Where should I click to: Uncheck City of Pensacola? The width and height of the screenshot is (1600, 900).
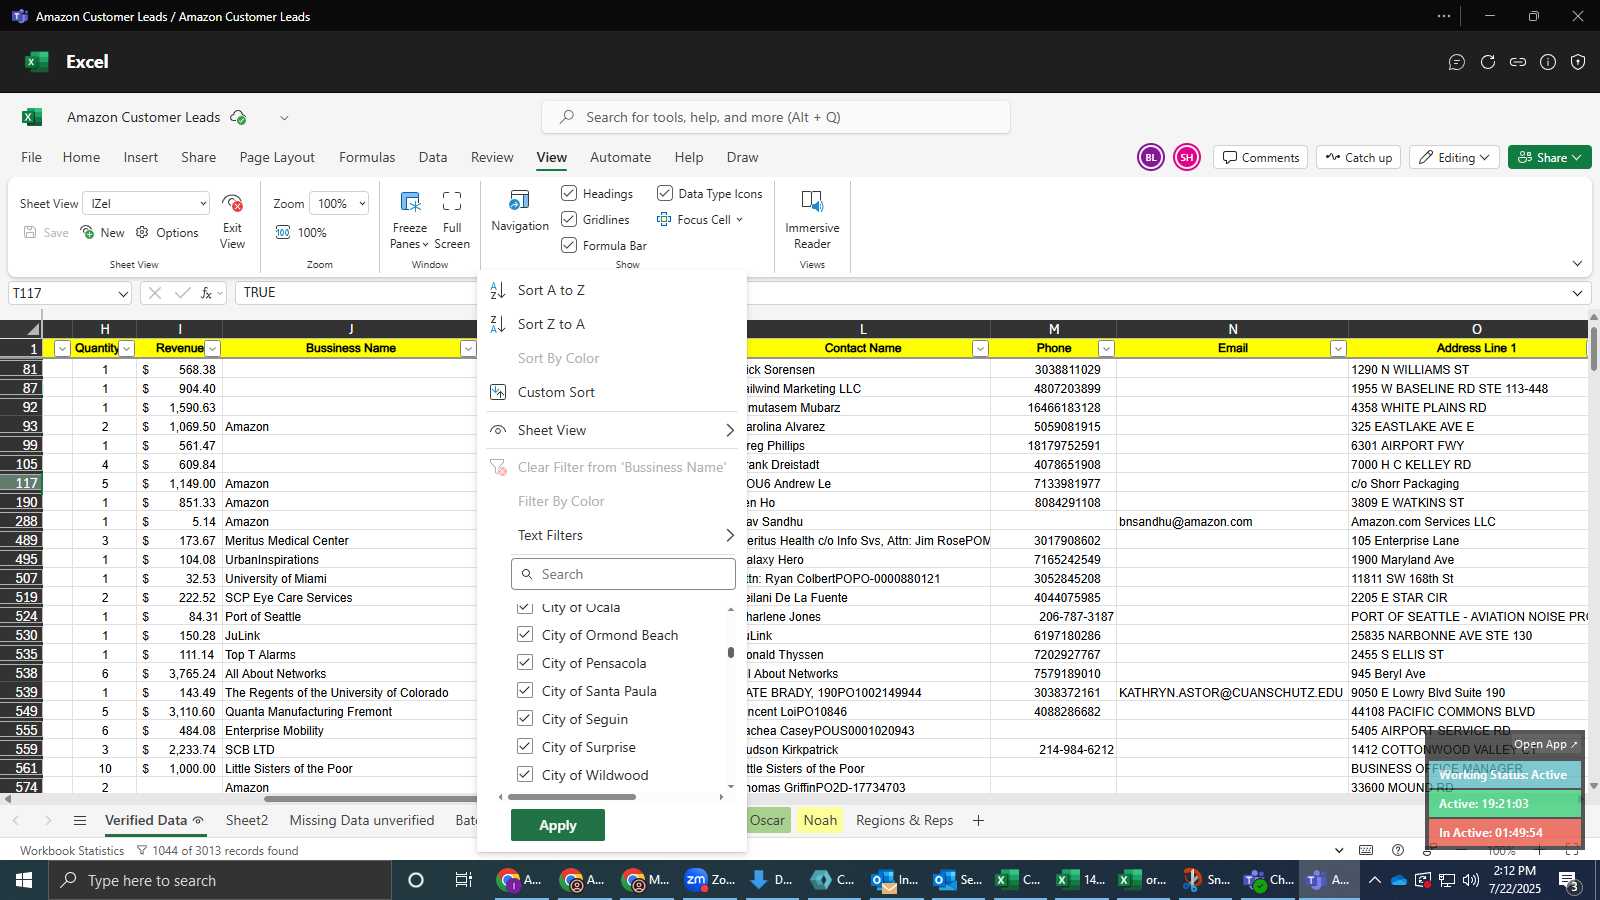524,662
